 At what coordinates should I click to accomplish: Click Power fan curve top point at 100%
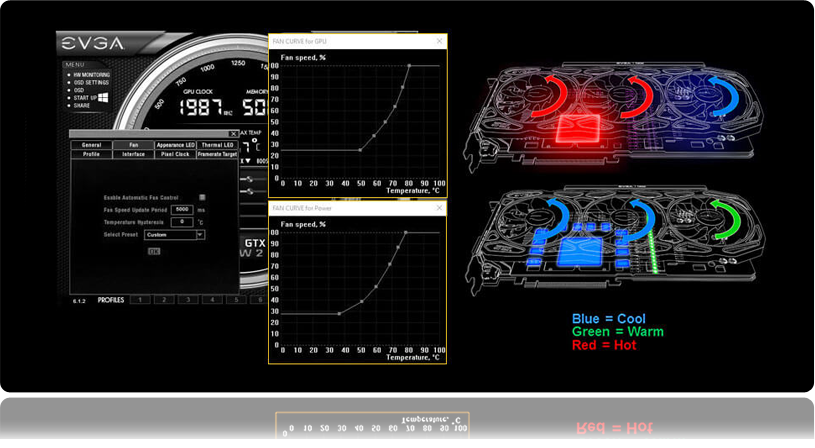point(405,232)
